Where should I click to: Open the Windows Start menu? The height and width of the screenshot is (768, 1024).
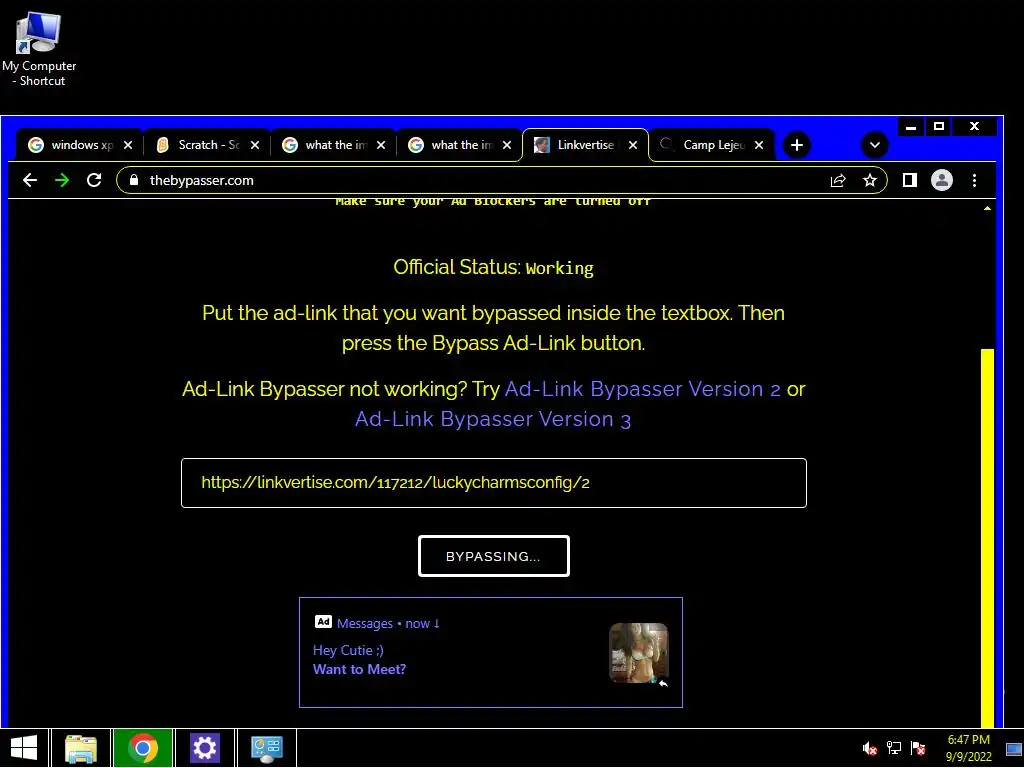click(24, 748)
